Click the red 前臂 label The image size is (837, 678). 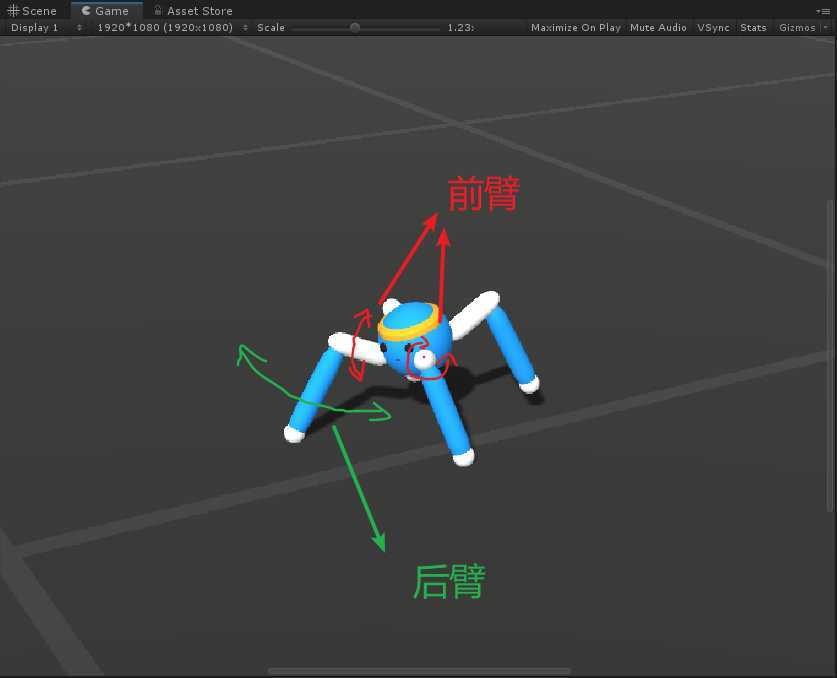click(x=483, y=193)
